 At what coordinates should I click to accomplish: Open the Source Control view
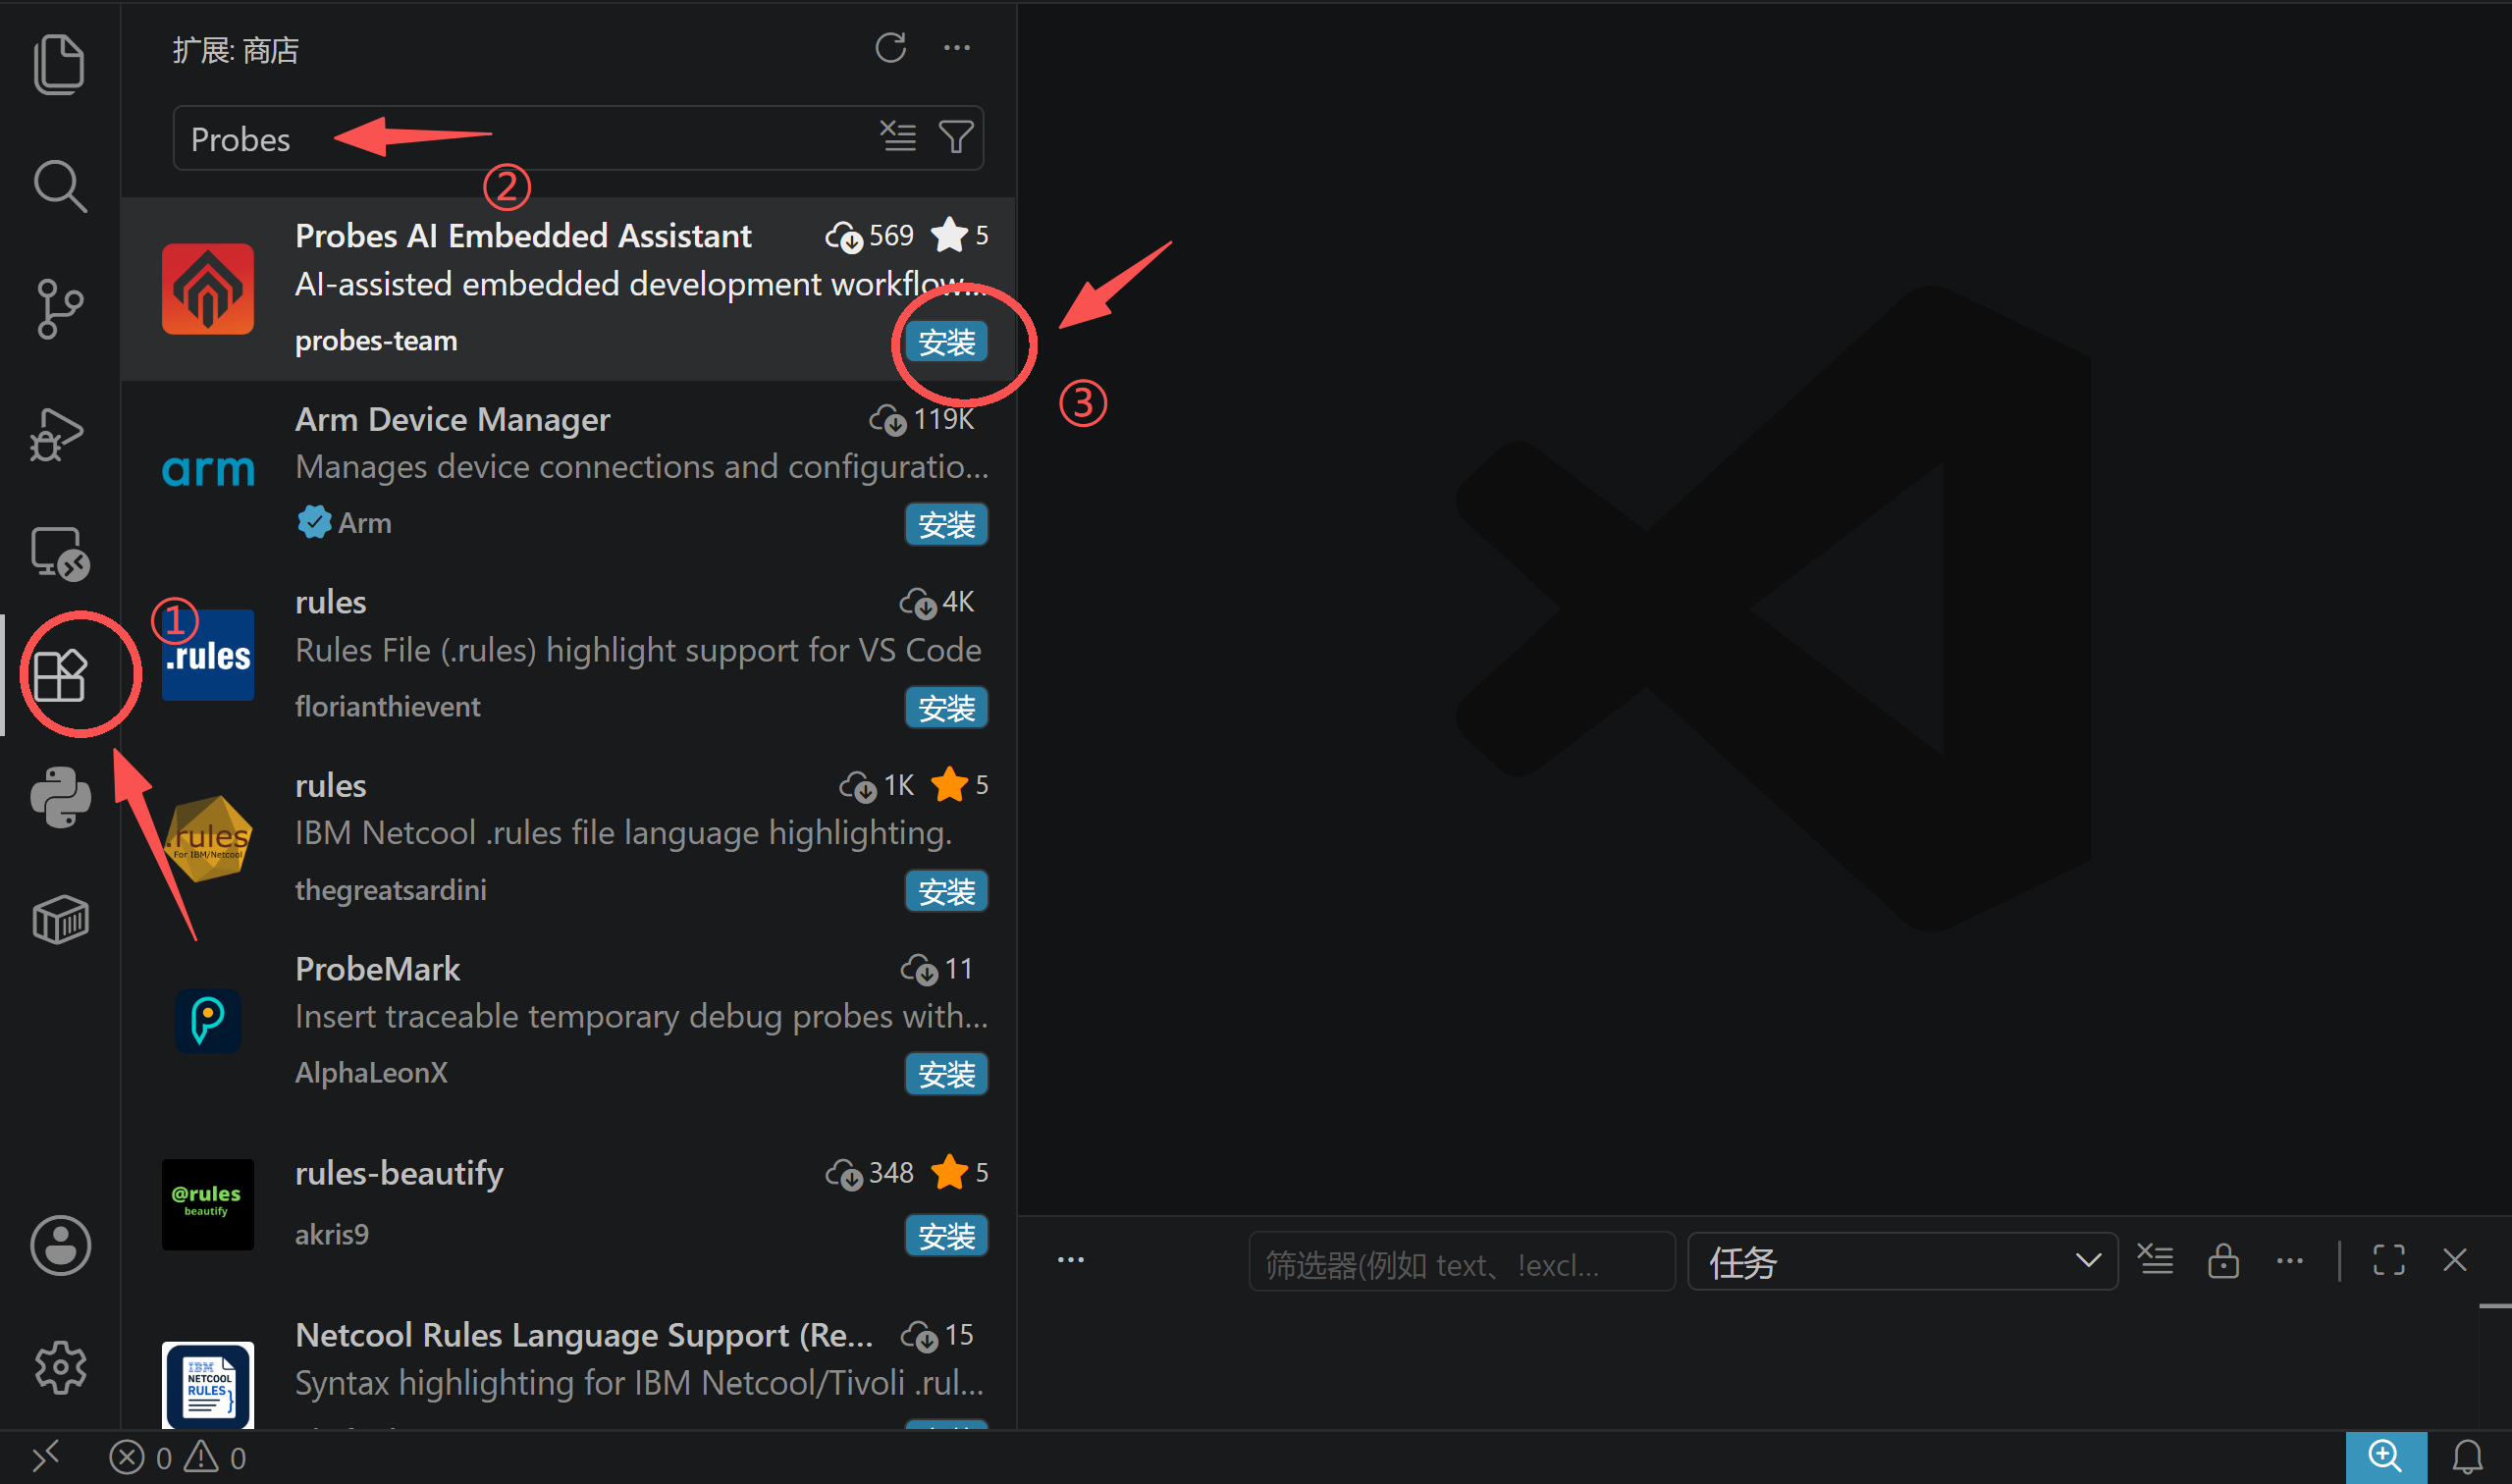[60, 309]
